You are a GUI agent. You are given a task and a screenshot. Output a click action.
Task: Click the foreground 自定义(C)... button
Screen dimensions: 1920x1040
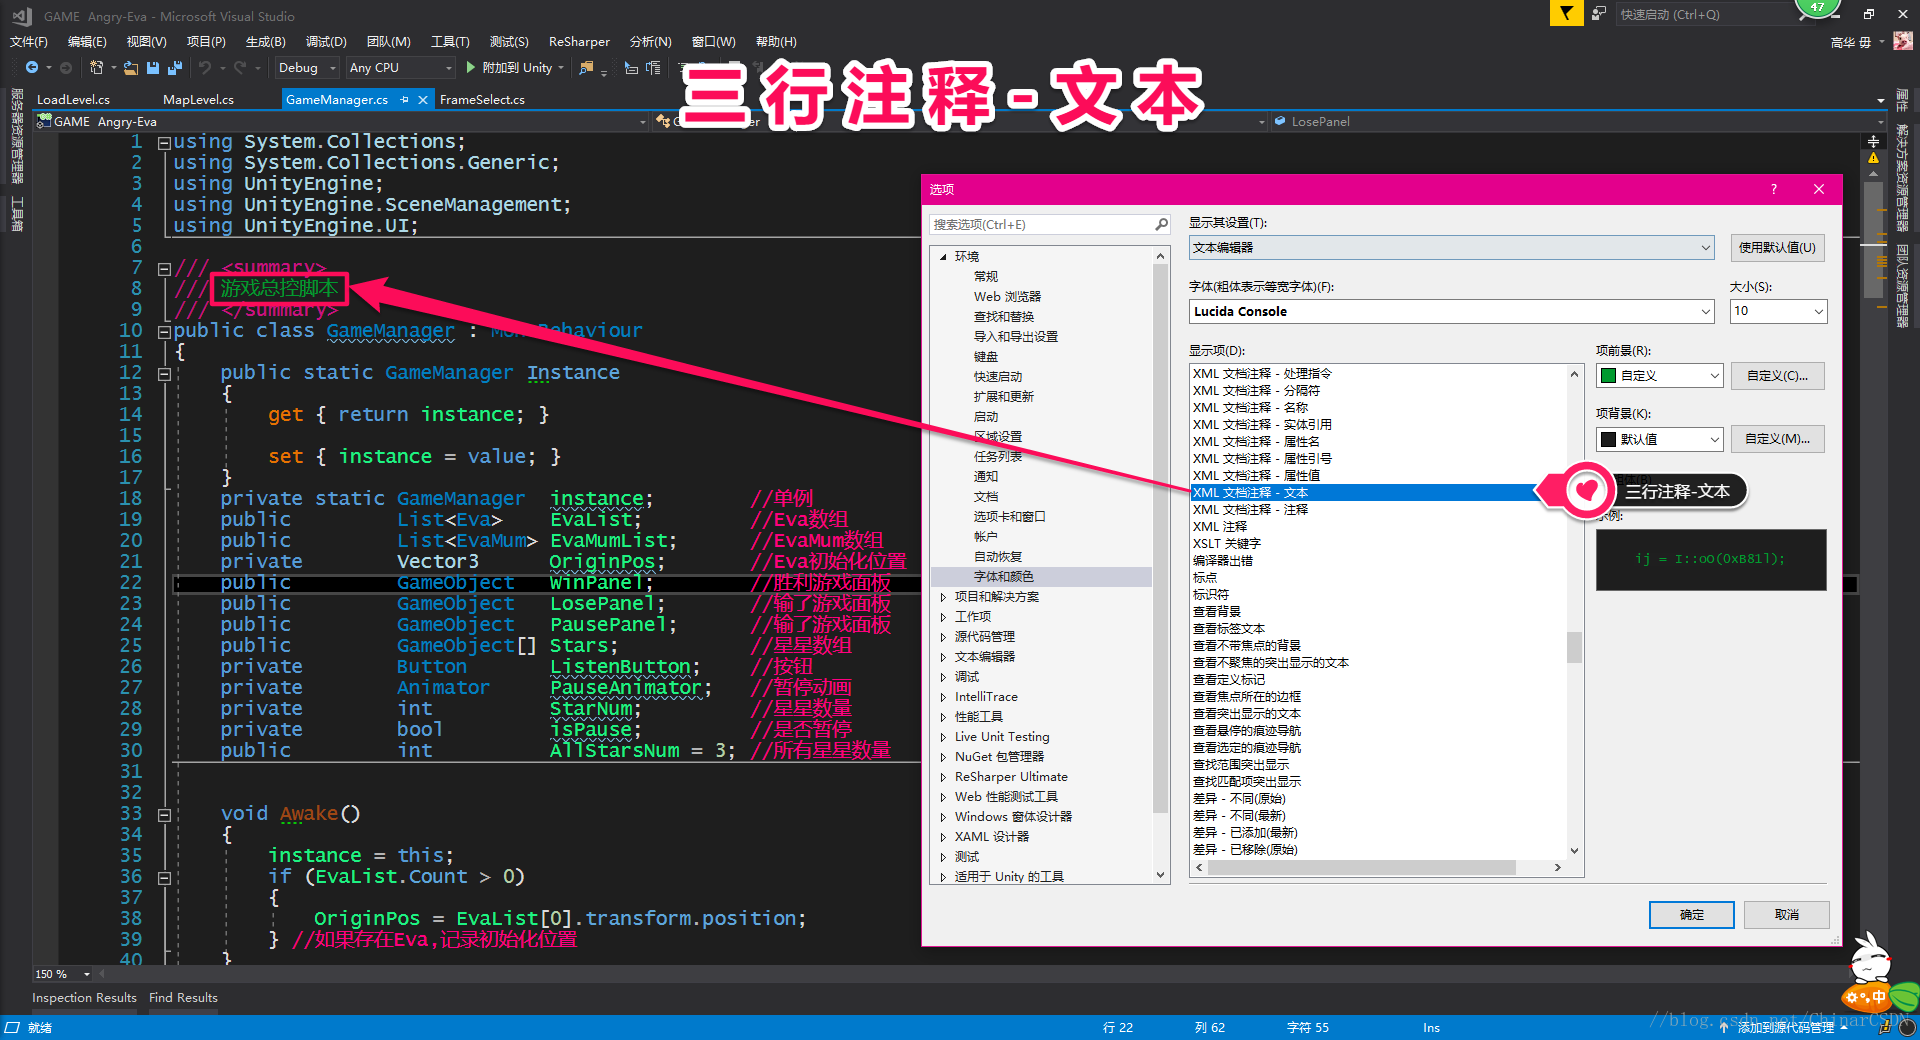(1777, 375)
